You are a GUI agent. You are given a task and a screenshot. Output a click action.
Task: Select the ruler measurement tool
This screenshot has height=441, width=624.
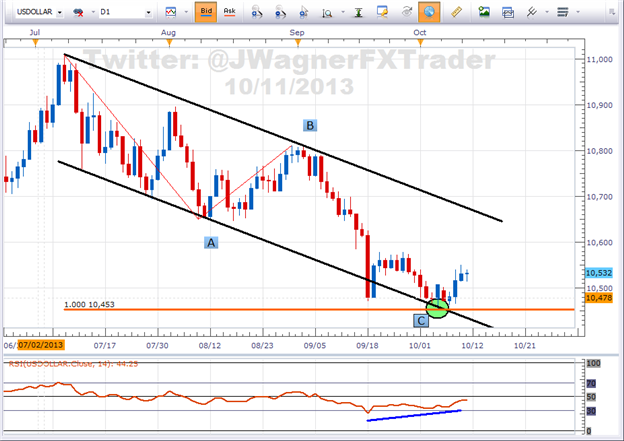click(456, 12)
